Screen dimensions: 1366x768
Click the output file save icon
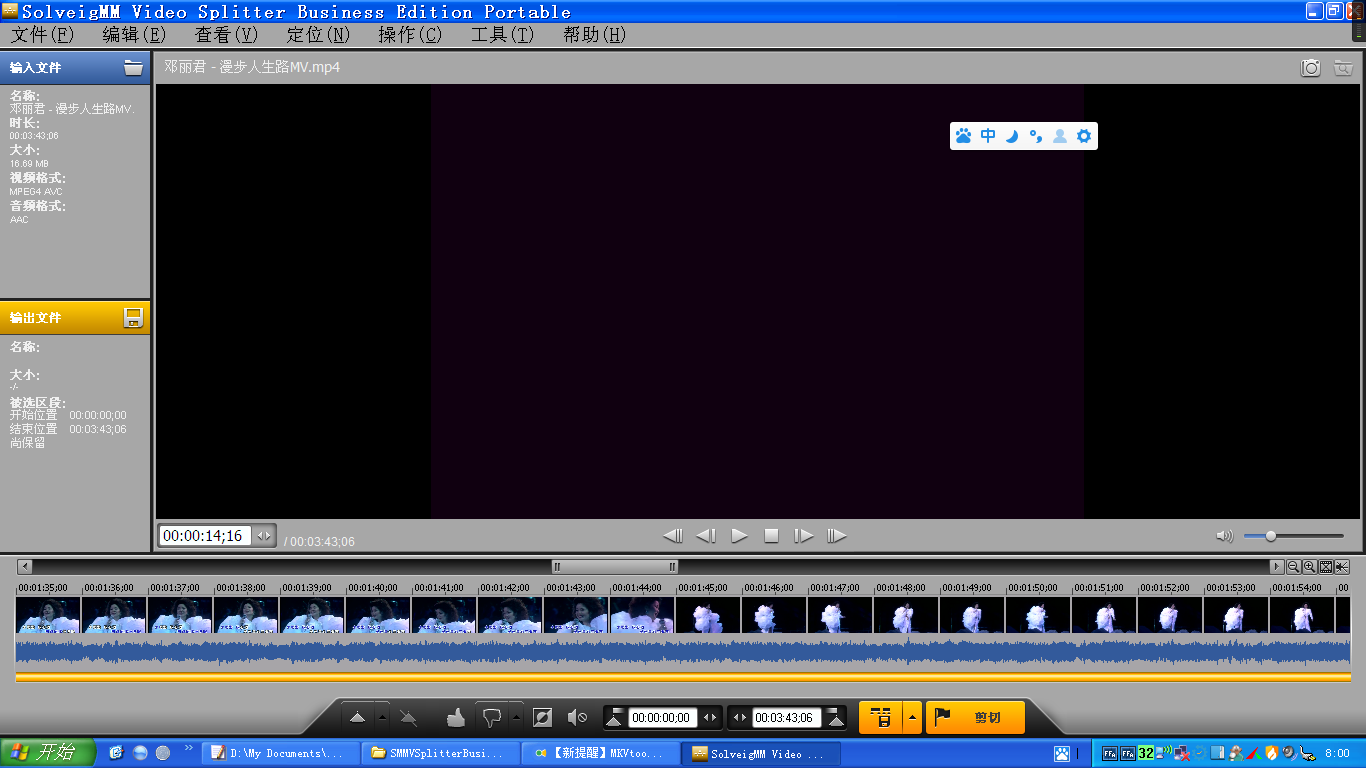click(133, 318)
